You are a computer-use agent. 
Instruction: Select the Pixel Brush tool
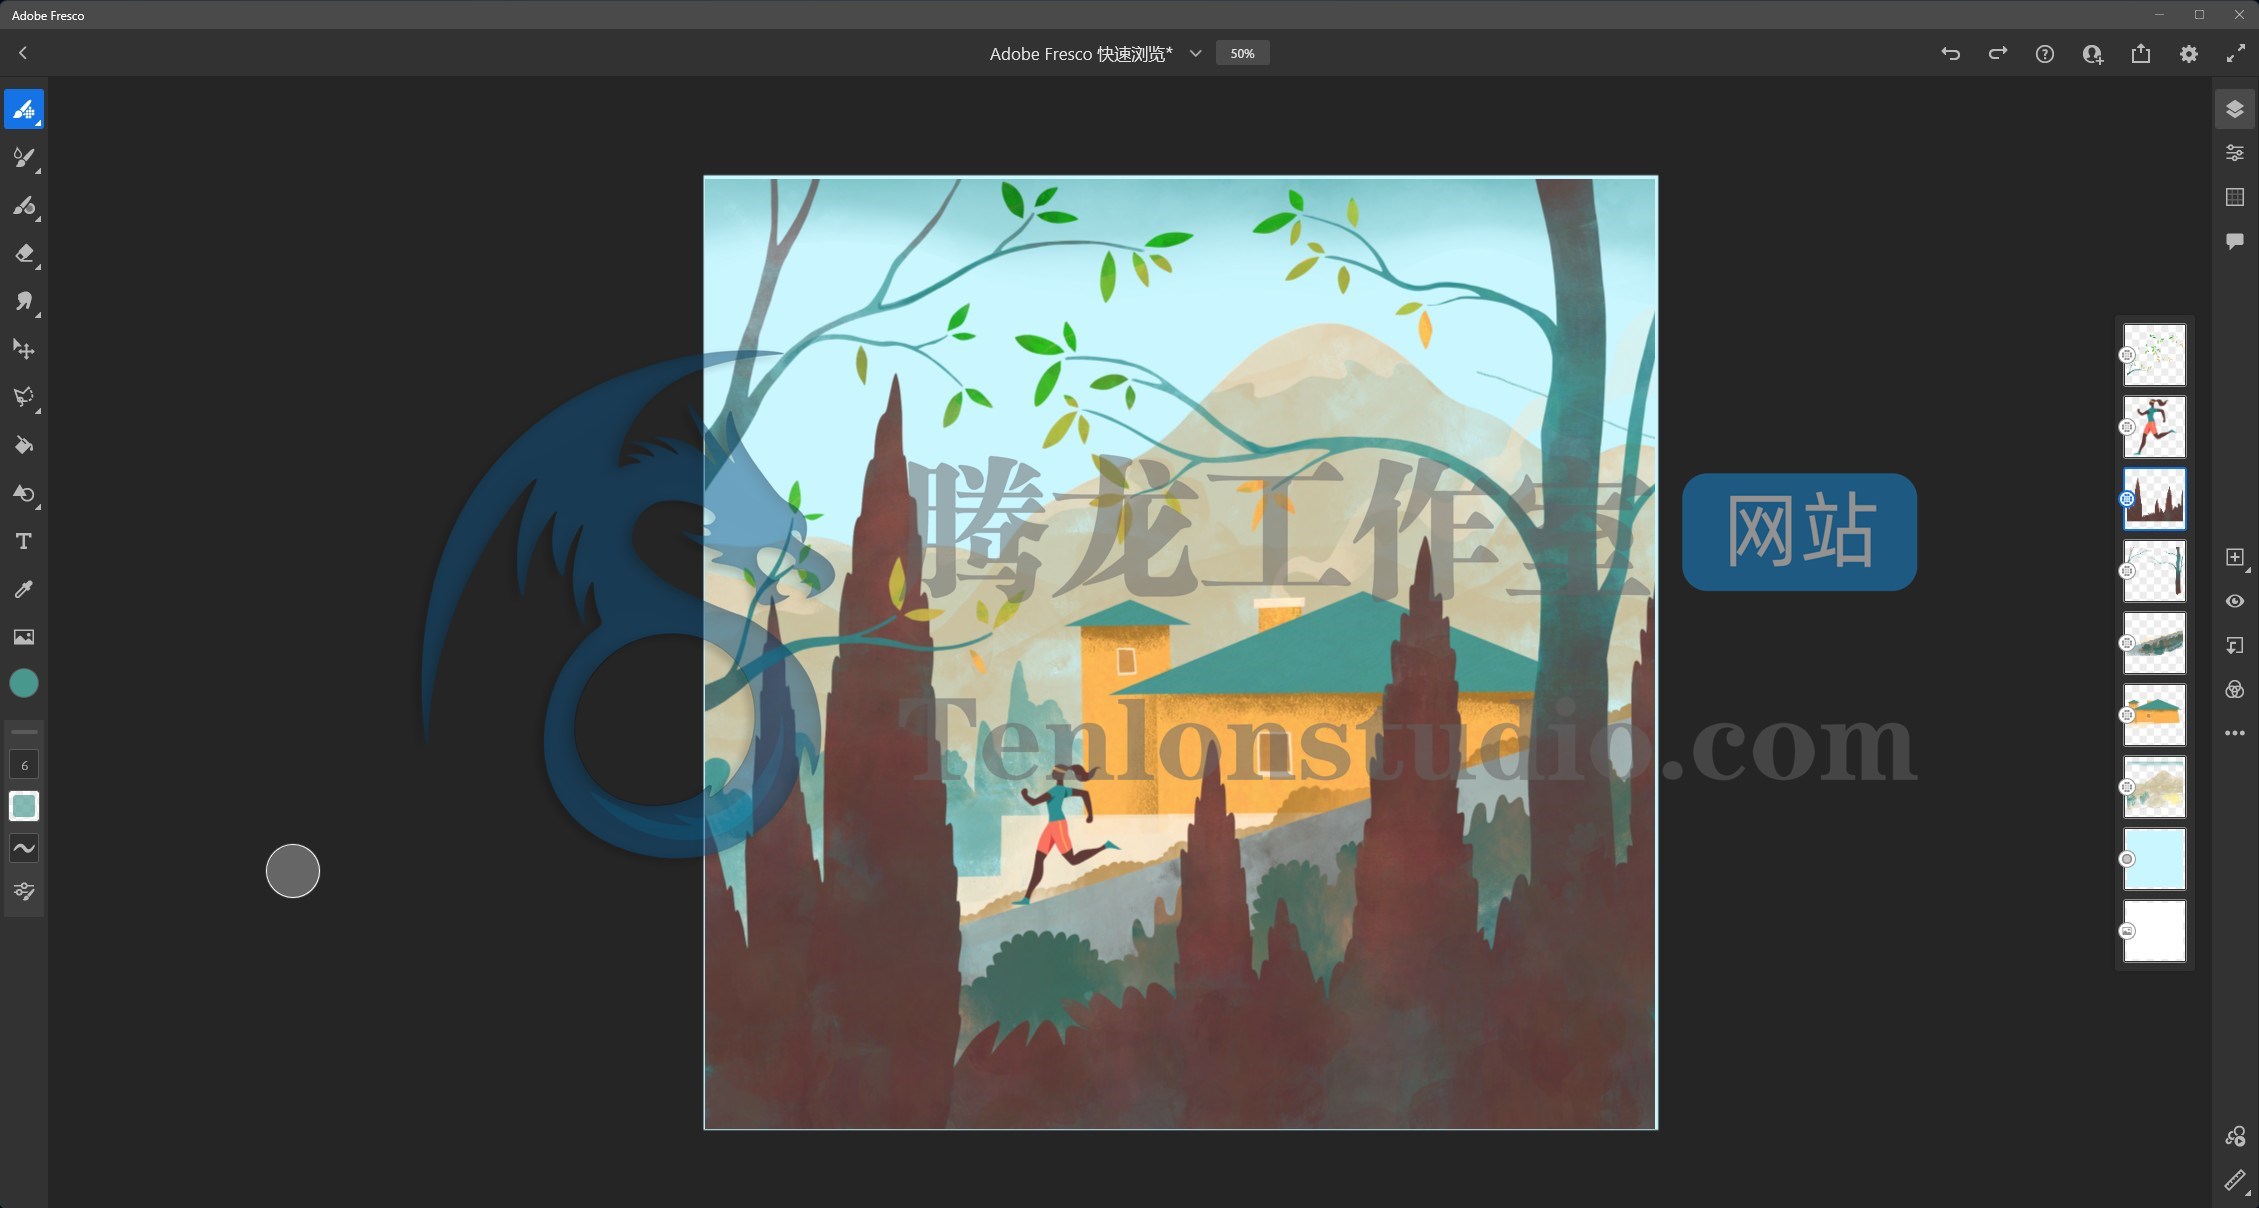[x=24, y=109]
